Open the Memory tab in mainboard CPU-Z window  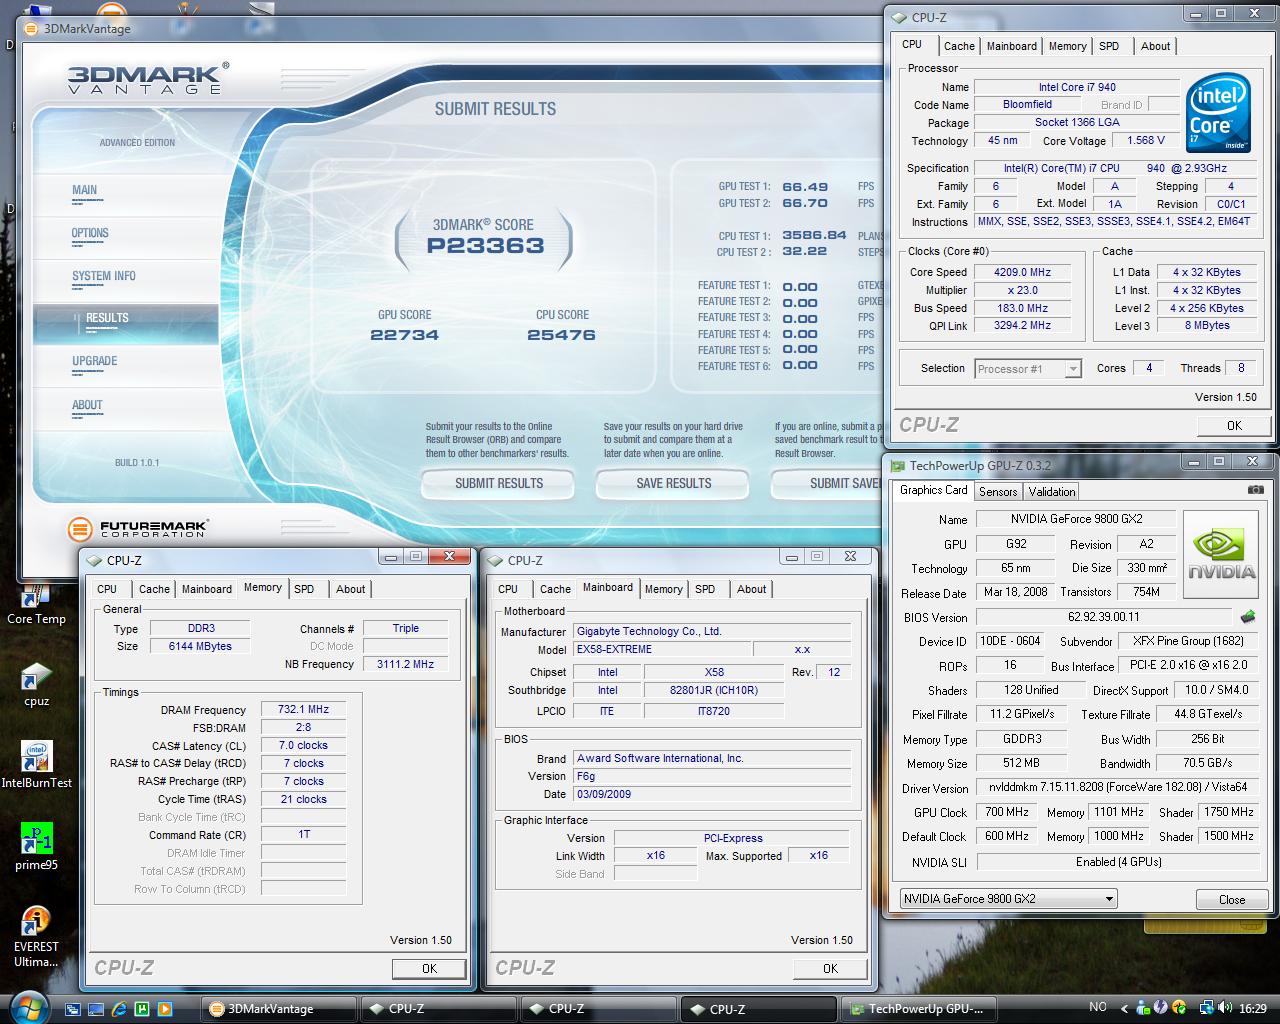coord(664,589)
